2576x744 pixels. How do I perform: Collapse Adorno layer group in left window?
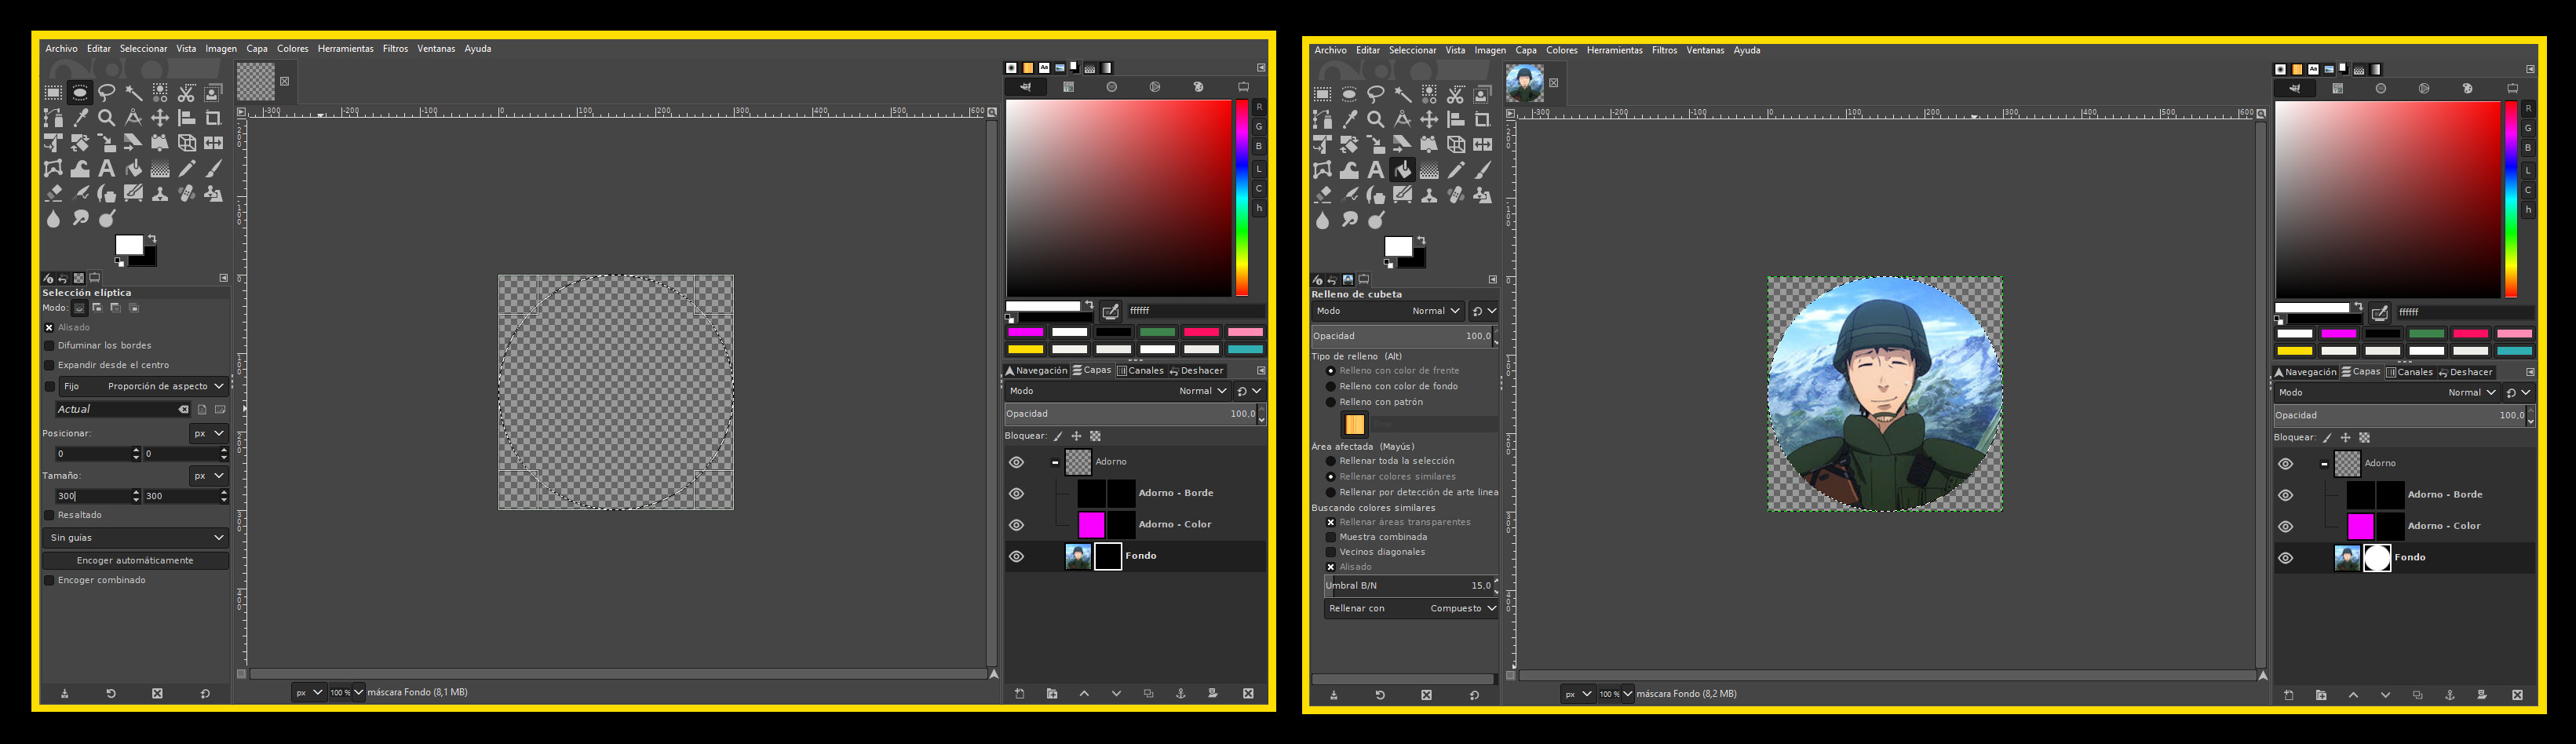pos(1055,462)
